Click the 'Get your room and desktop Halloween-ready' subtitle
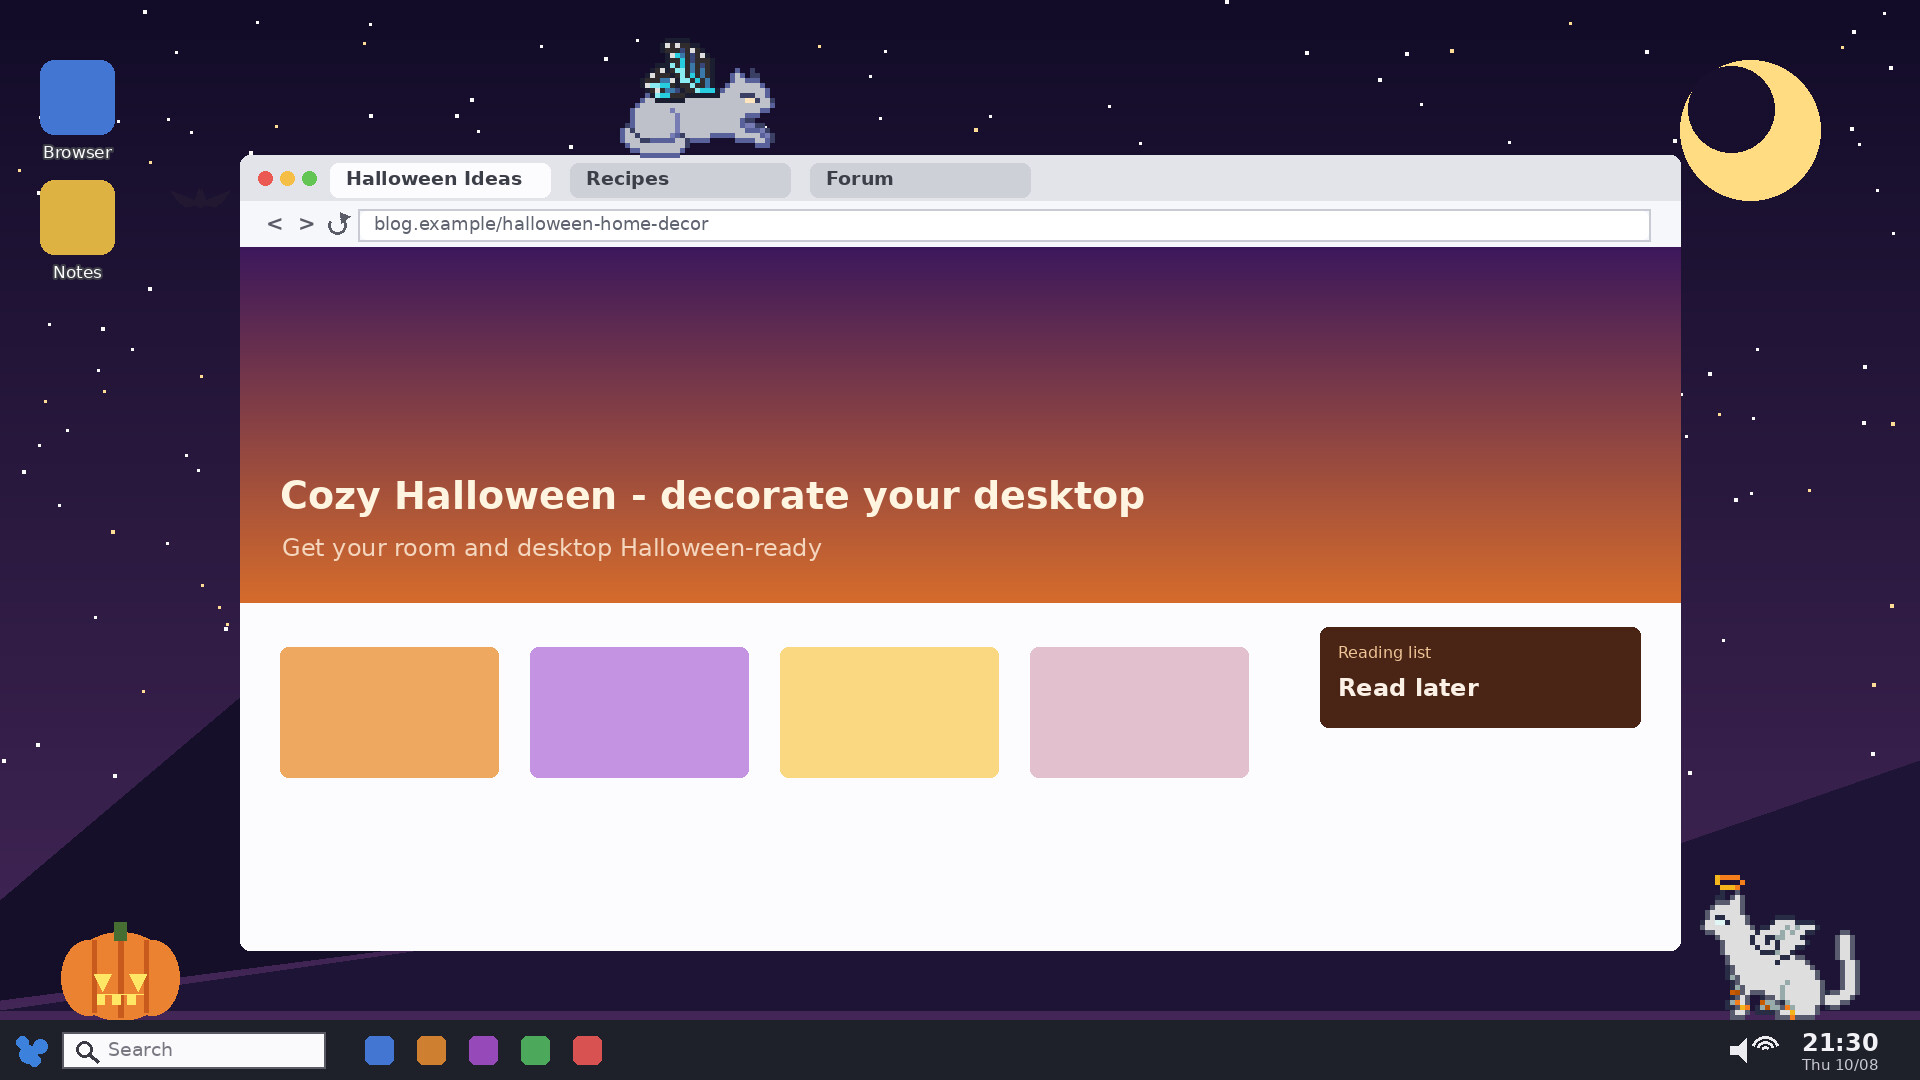Viewport: 1920px width, 1080px height. [x=552, y=548]
